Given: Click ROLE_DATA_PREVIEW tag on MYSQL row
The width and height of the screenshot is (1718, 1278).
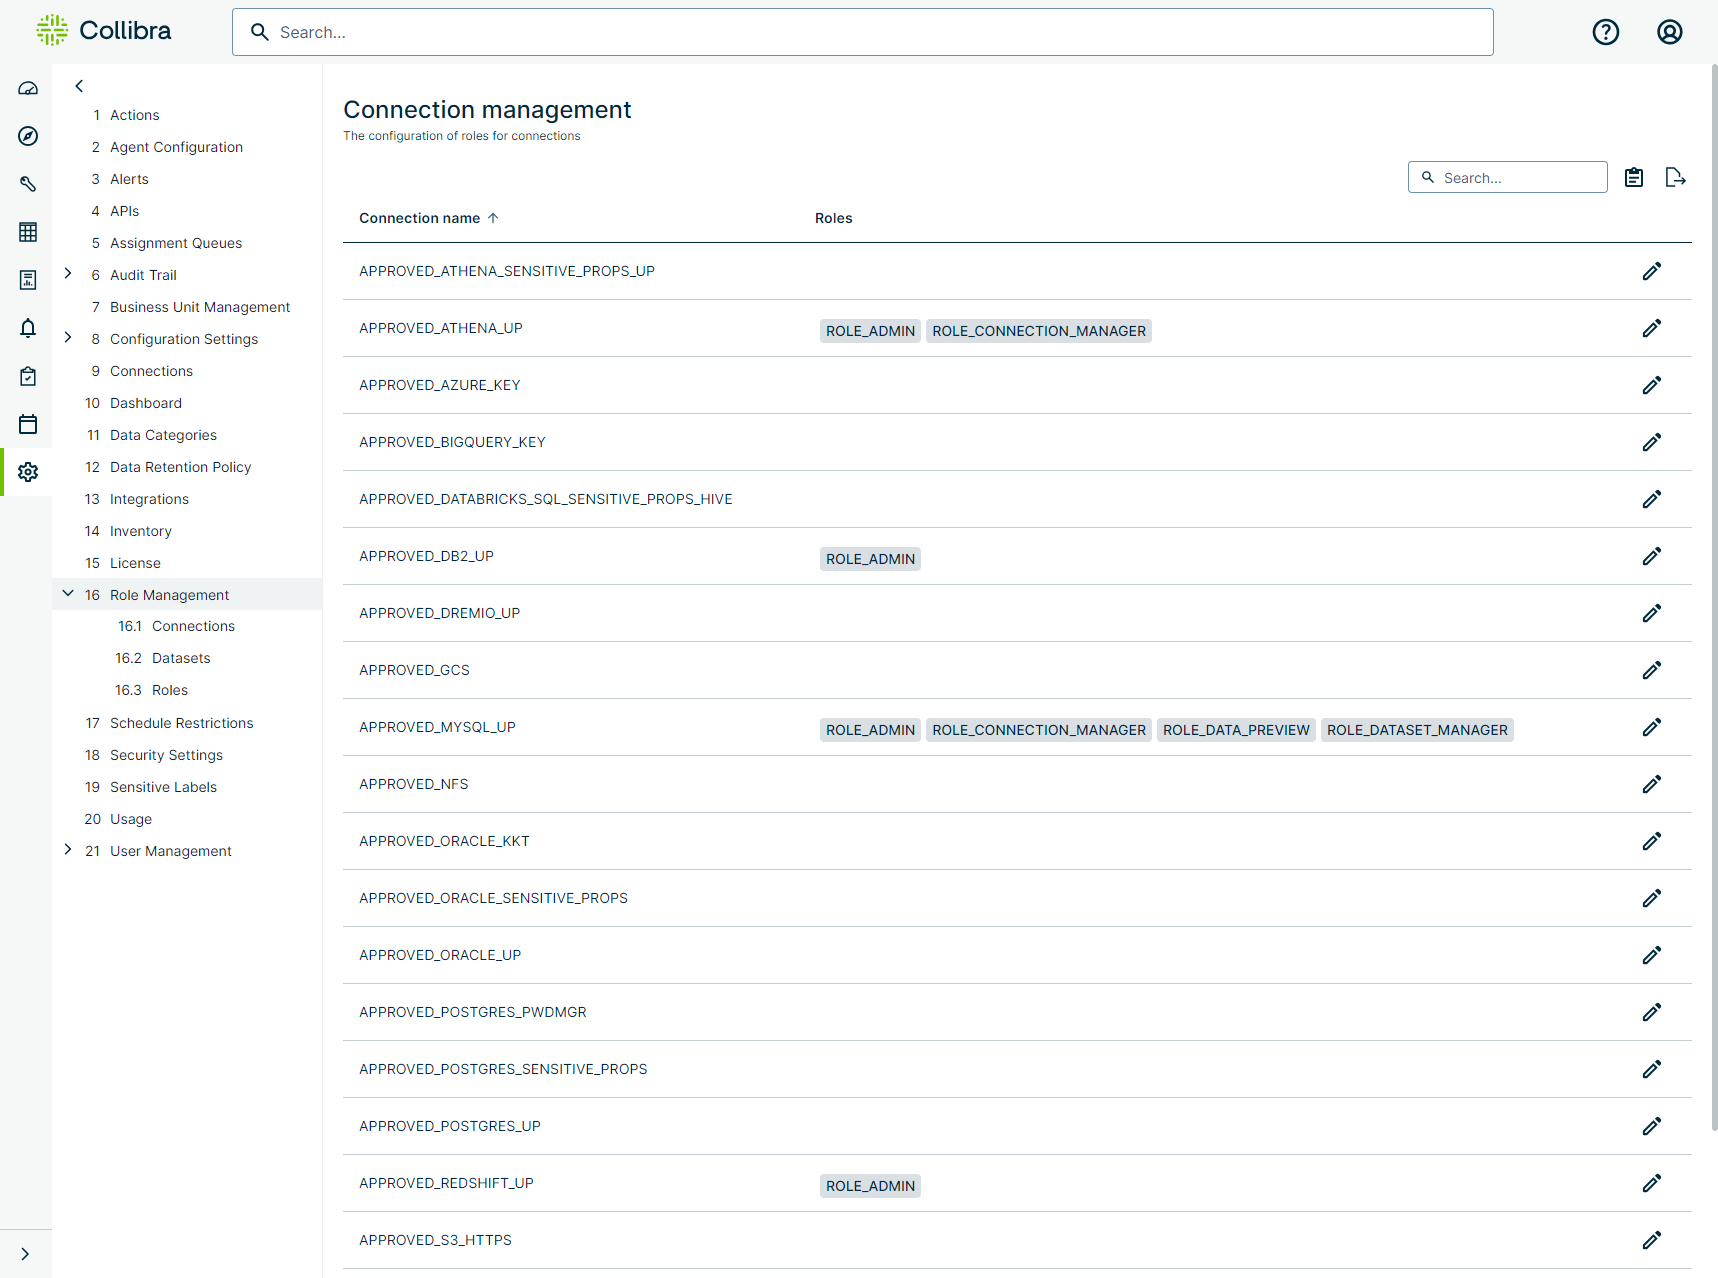Looking at the screenshot, I should coord(1235,730).
